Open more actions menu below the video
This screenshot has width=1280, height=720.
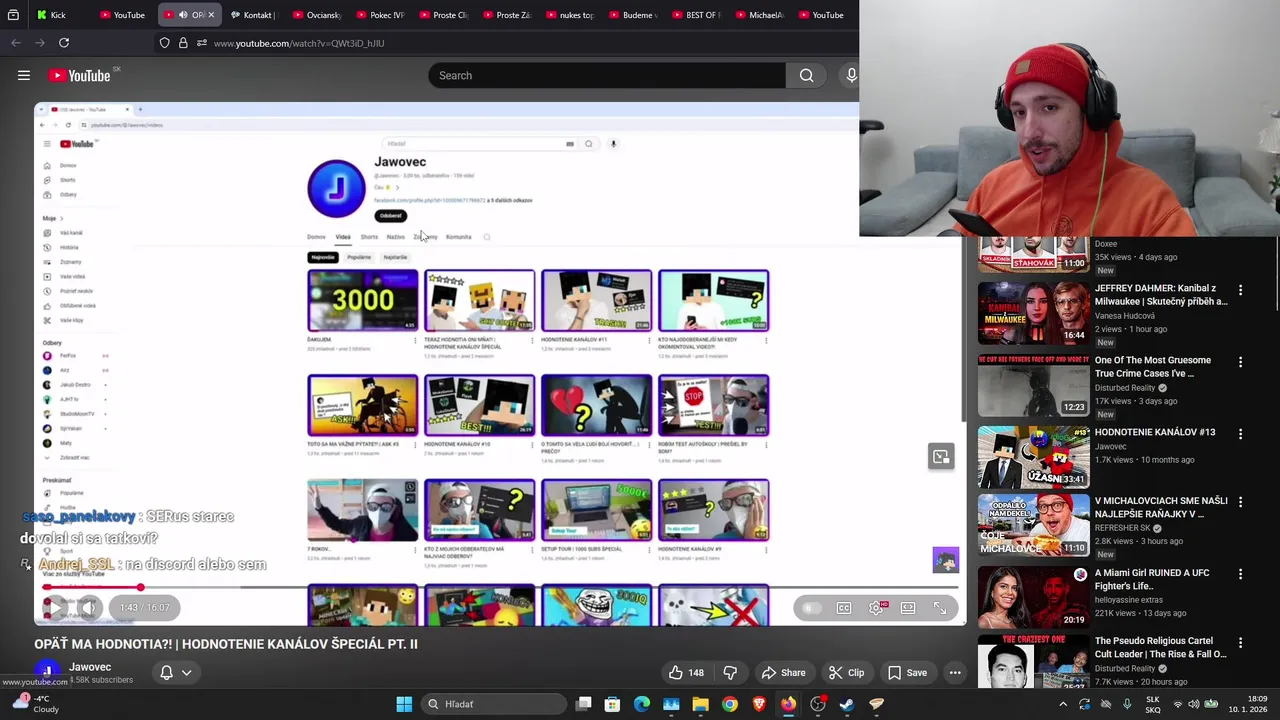(955, 673)
